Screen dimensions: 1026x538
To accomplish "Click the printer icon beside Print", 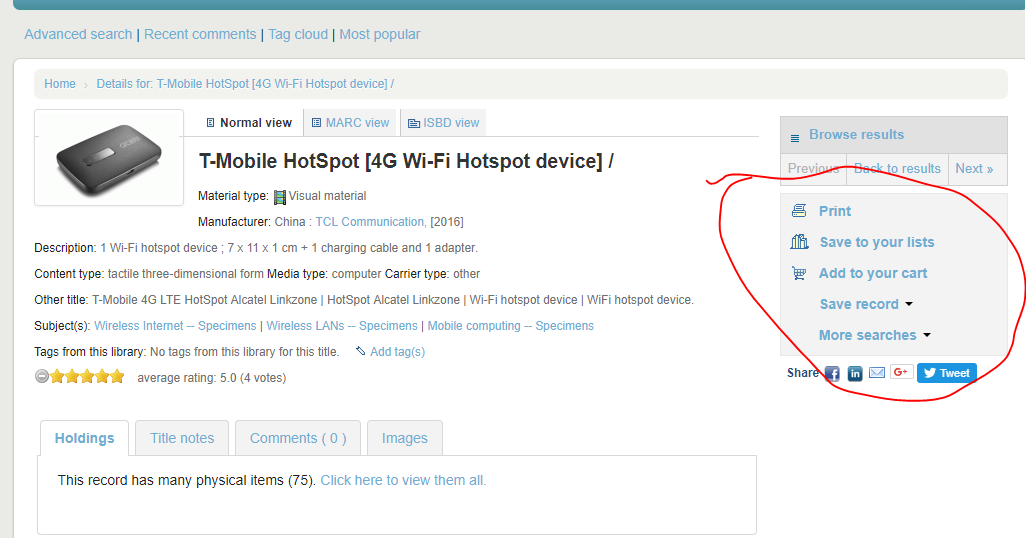I will point(799,211).
